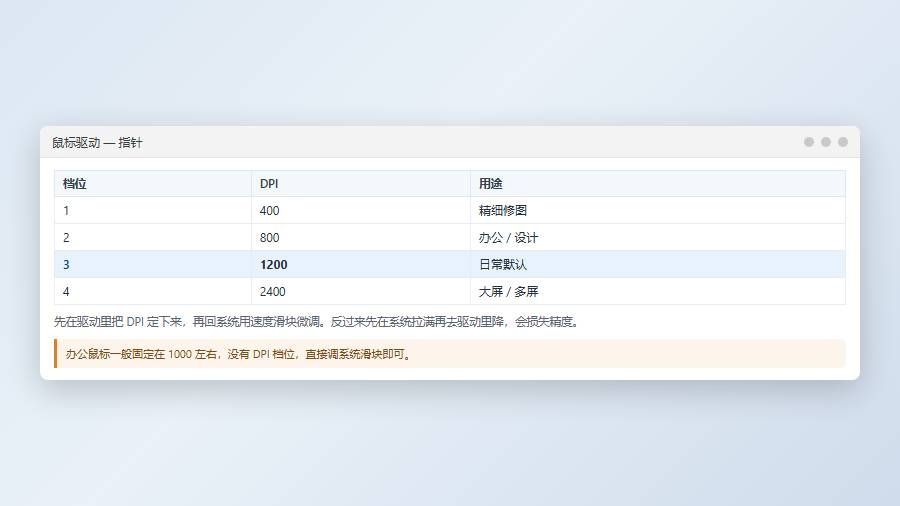Select the 2400 DPI cell
The width and height of the screenshot is (900, 506).
click(360, 291)
